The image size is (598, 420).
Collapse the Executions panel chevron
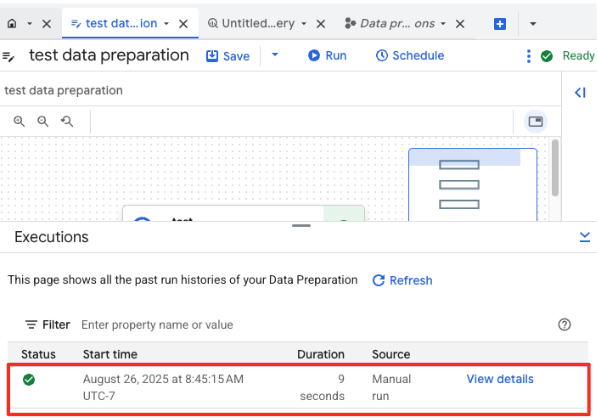pos(585,237)
